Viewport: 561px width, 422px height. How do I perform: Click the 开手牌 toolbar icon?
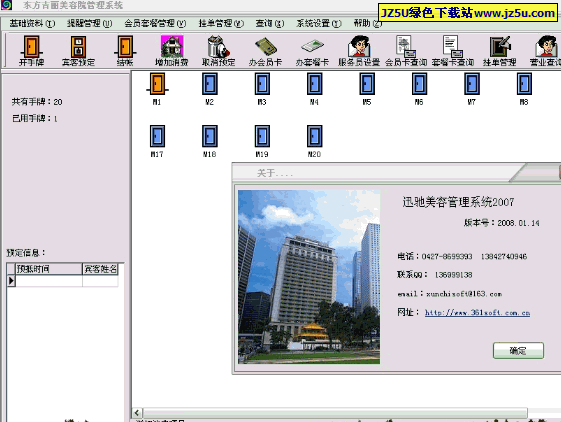pyautogui.click(x=31, y=51)
